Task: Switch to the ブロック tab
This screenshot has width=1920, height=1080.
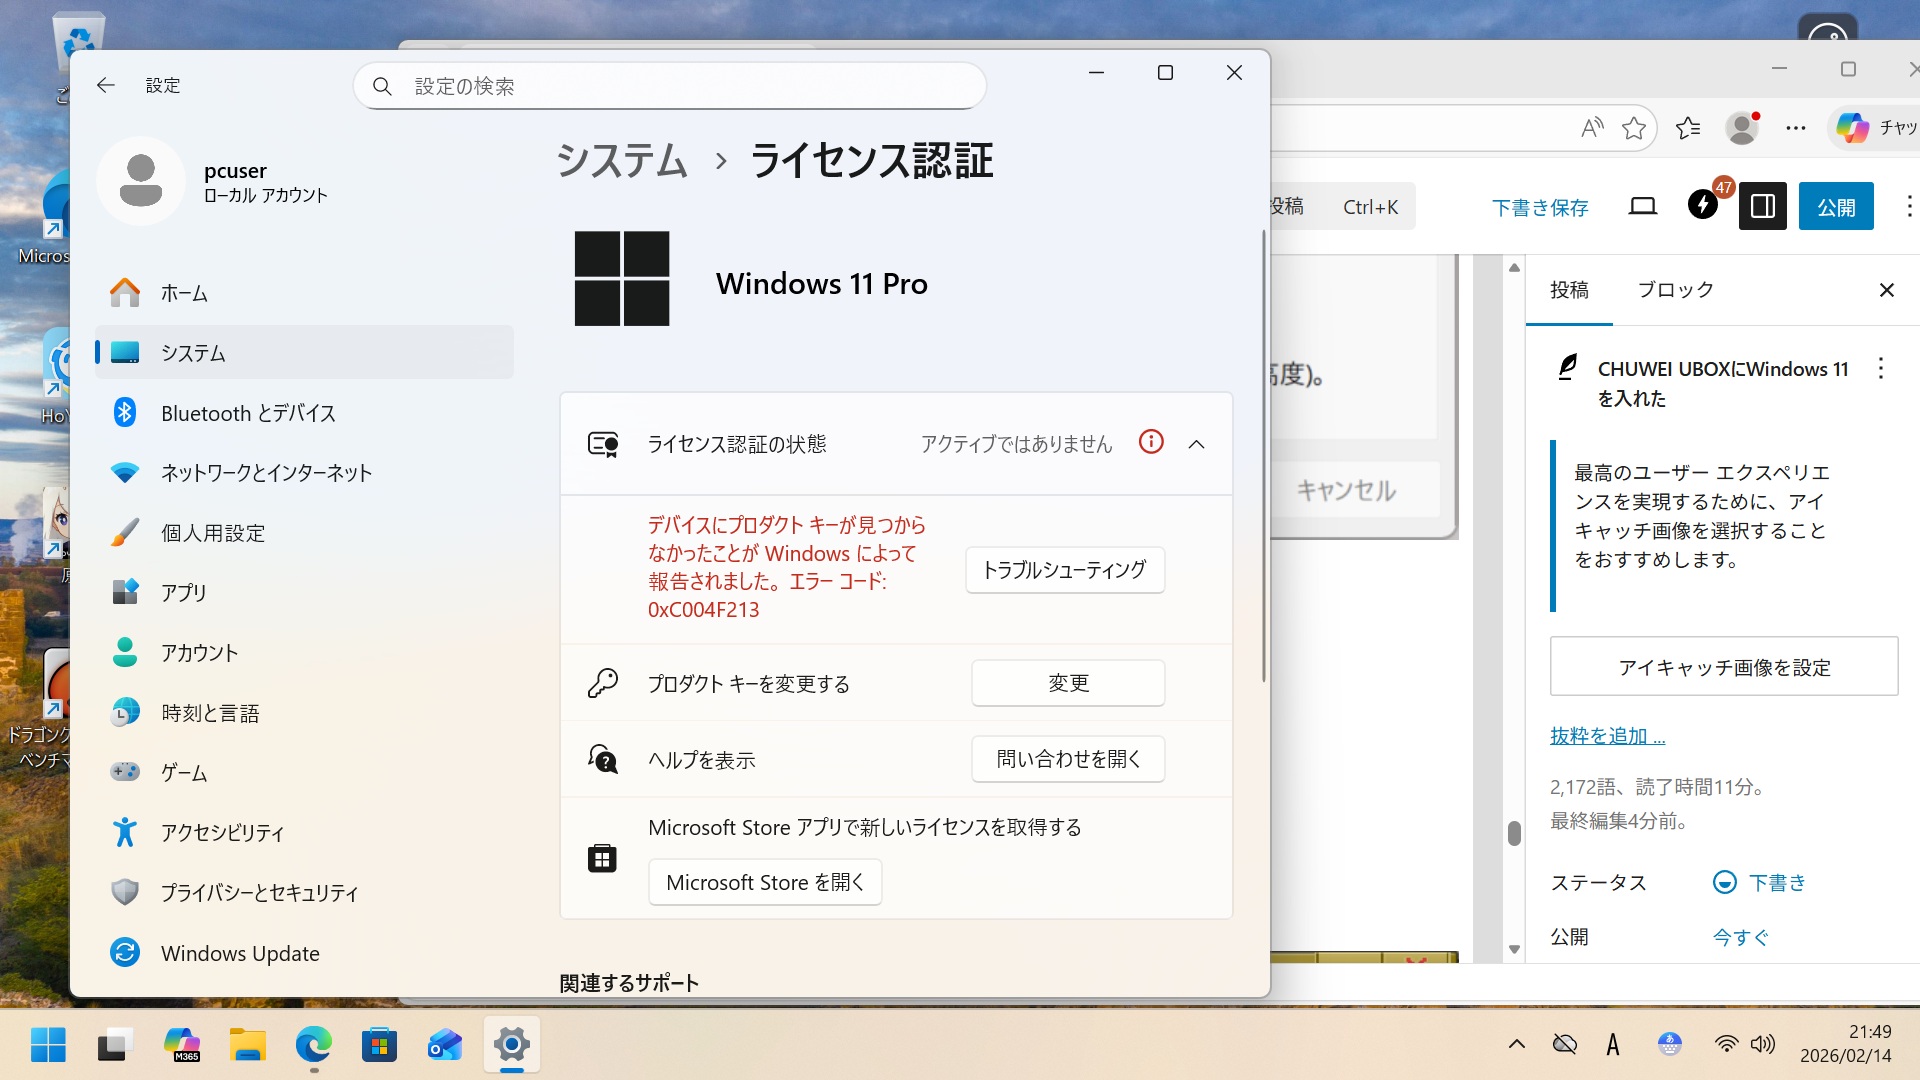Action: 1675,290
